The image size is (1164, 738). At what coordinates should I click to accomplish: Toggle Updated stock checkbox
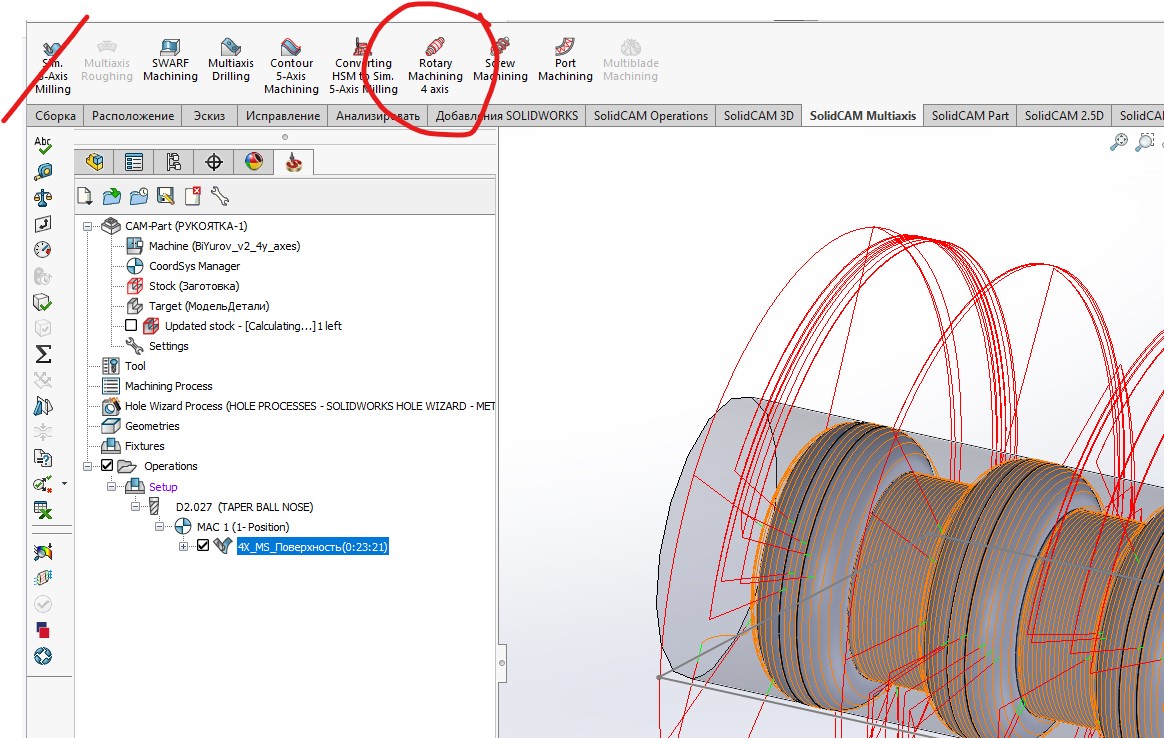click(131, 325)
